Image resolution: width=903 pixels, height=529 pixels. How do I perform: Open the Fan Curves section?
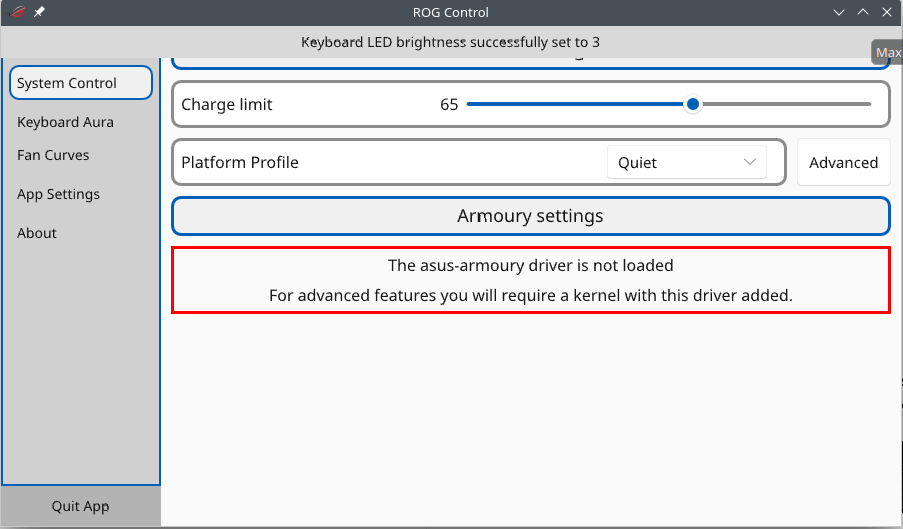point(53,155)
